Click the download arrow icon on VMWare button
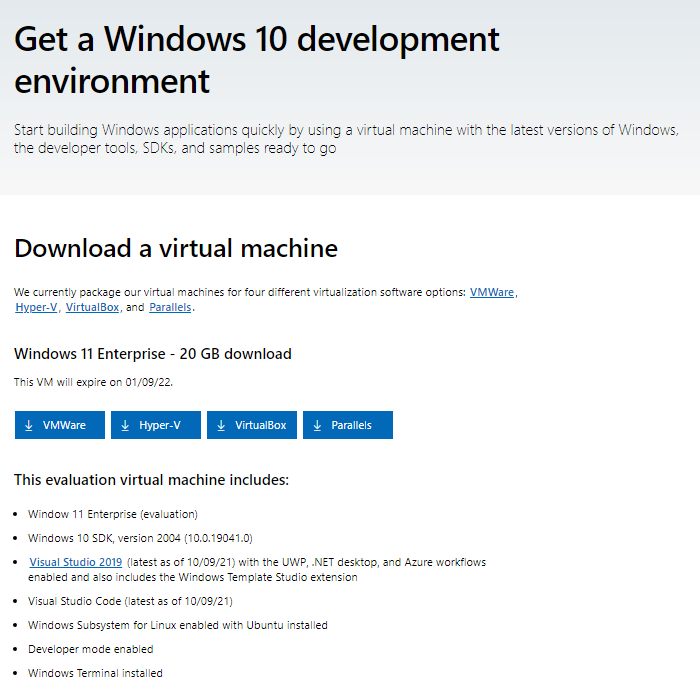This screenshot has height=692, width=700. coord(29,425)
